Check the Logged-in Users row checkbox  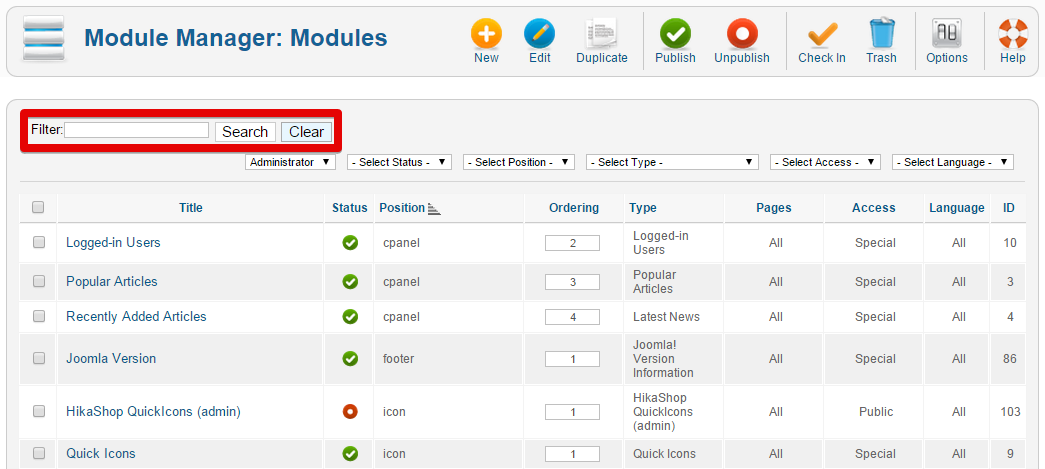click(39, 242)
